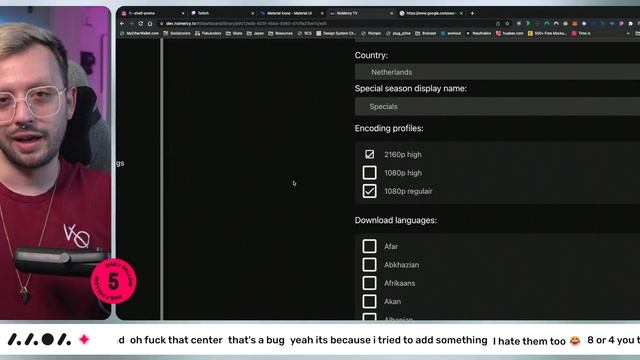Open MyEtherWallet.com bookmark

140,33
